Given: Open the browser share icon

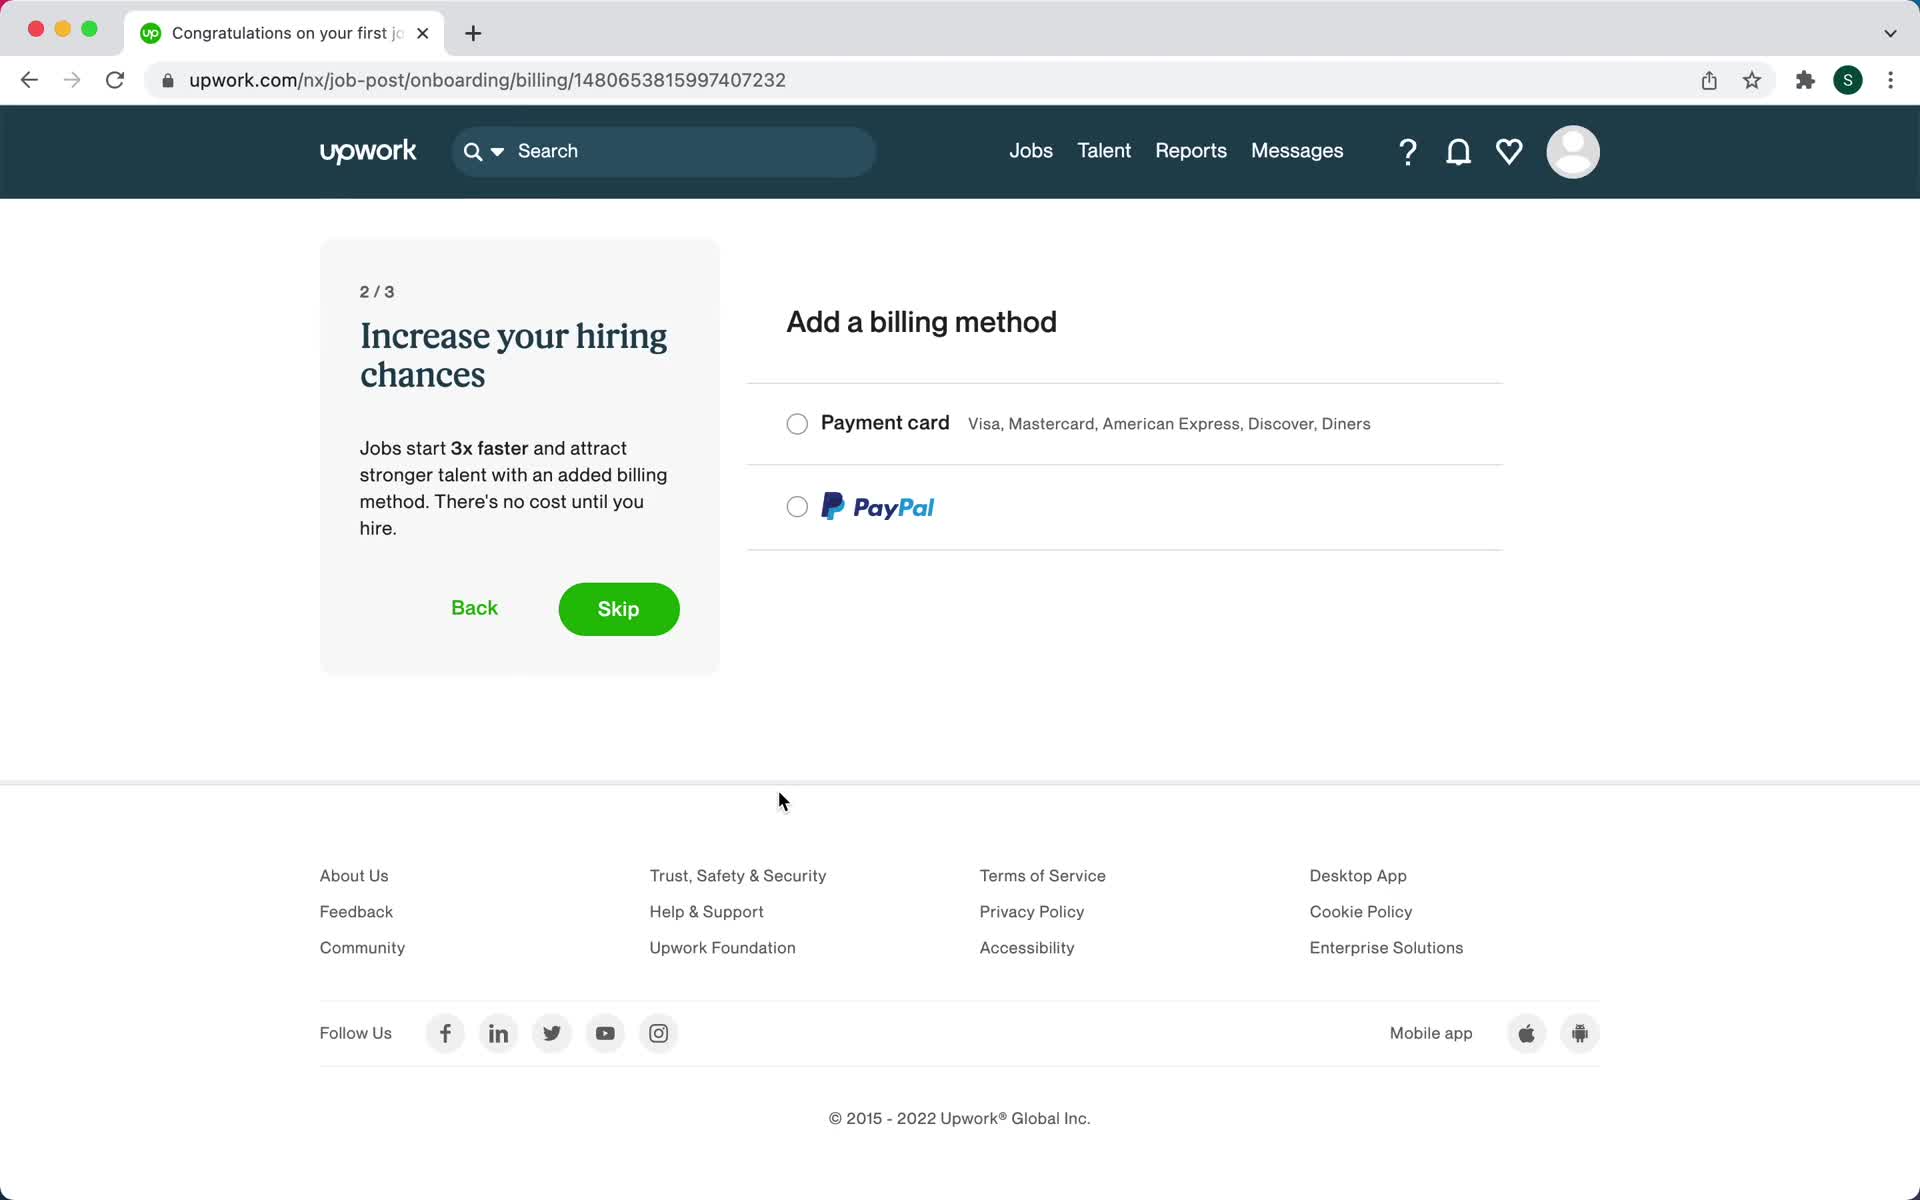Looking at the screenshot, I should tap(1710, 80).
